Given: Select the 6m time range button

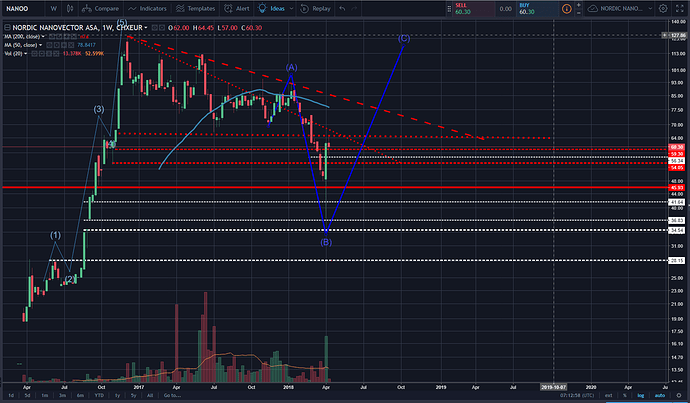Looking at the screenshot, I should tap(80, 395).
